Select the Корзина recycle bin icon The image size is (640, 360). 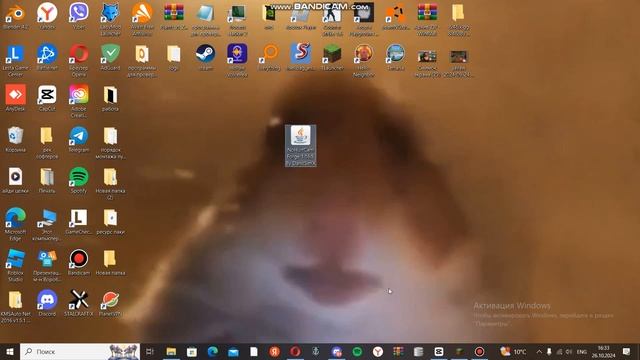(x=16, y=139)
